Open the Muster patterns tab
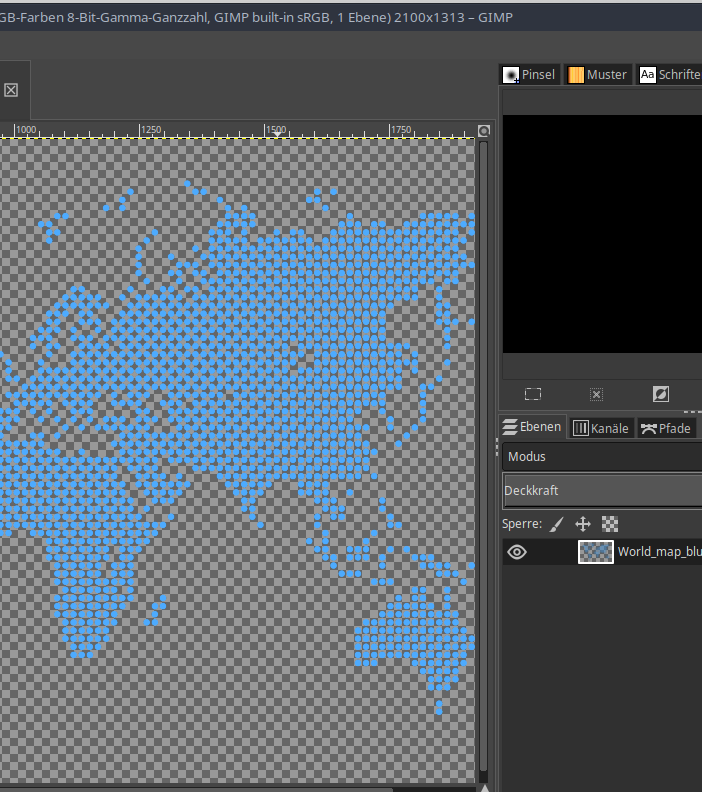 tap(597, 75)
